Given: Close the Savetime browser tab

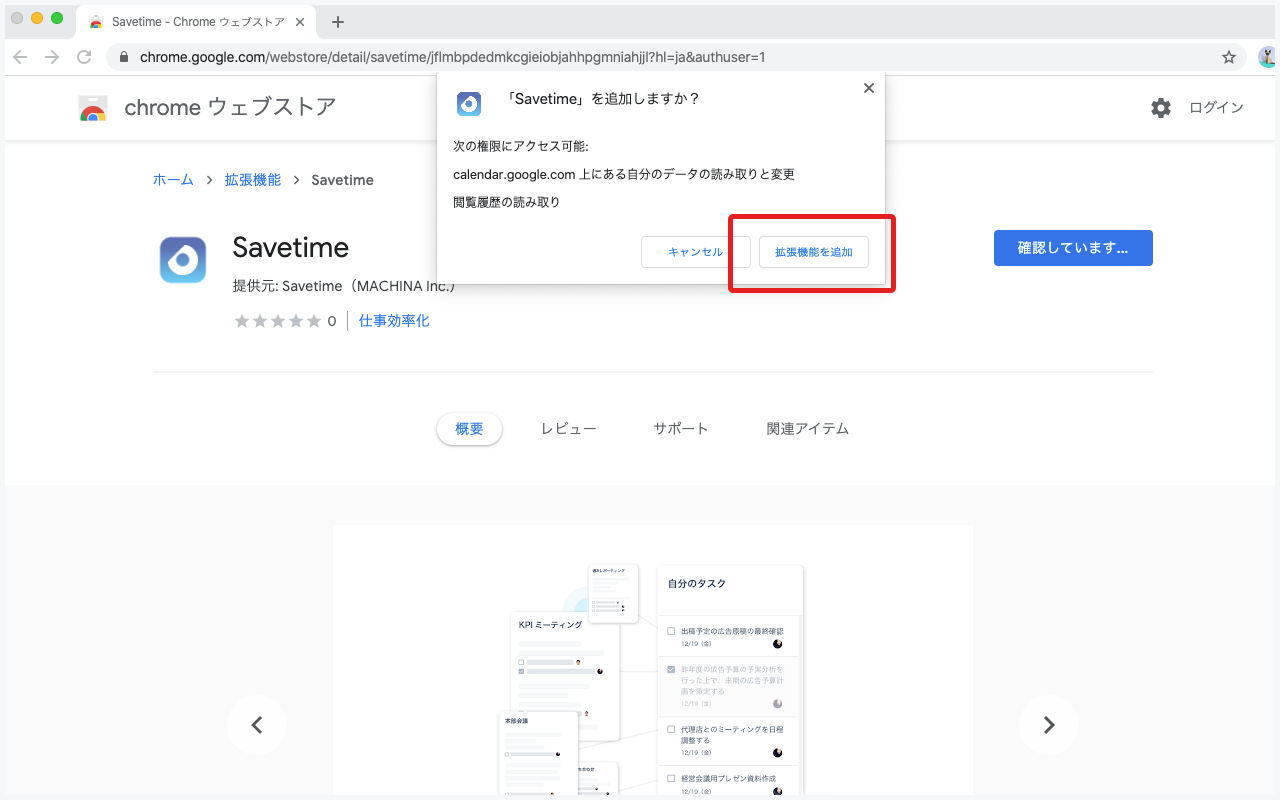Looking at the screenshot, I should (x=300, y=21).
